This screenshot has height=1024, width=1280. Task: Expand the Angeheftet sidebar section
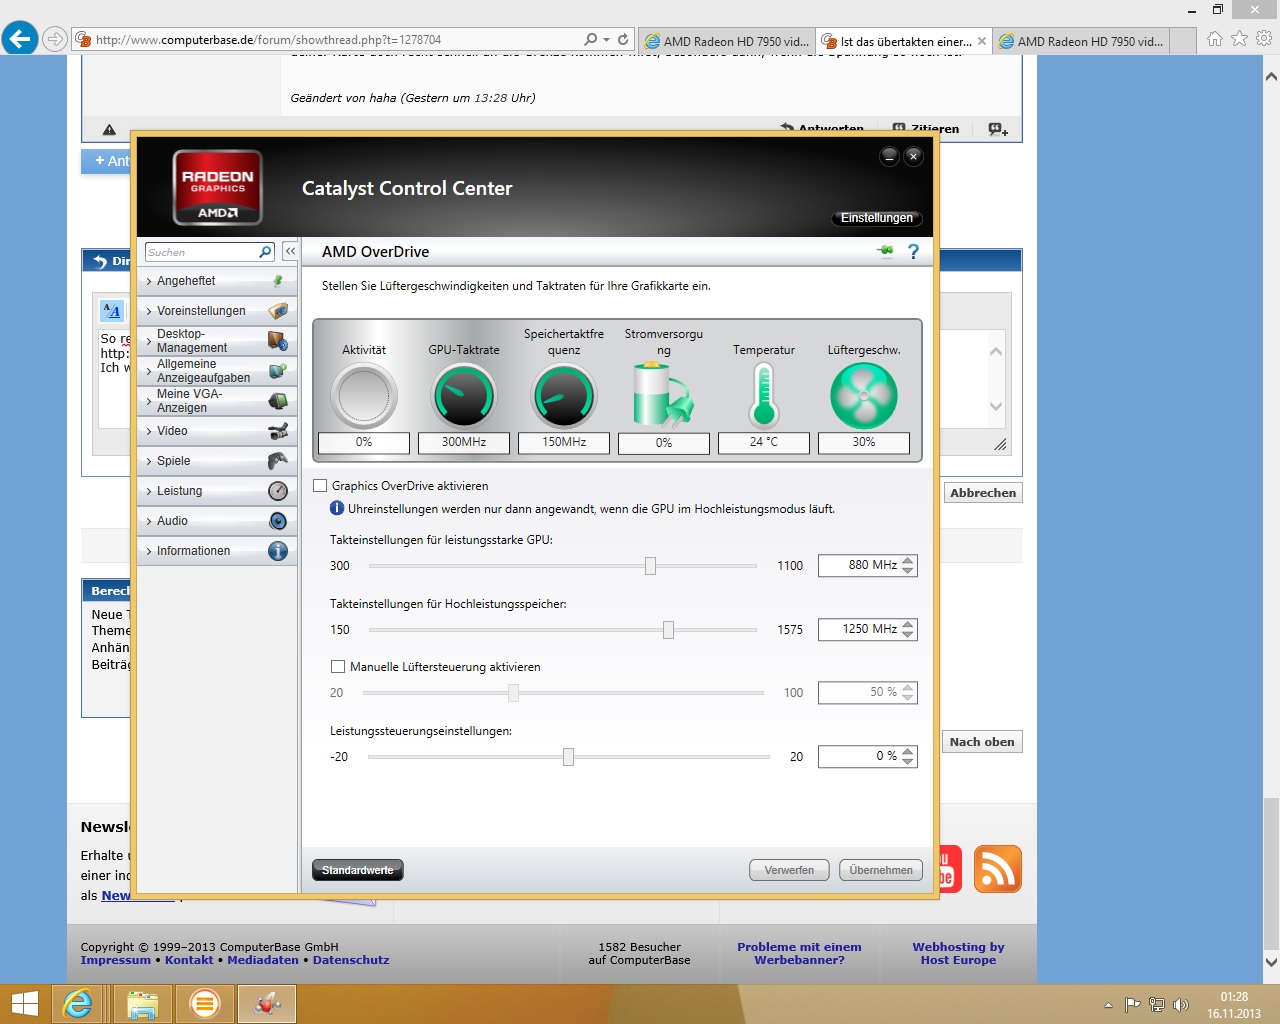(216, 281)
